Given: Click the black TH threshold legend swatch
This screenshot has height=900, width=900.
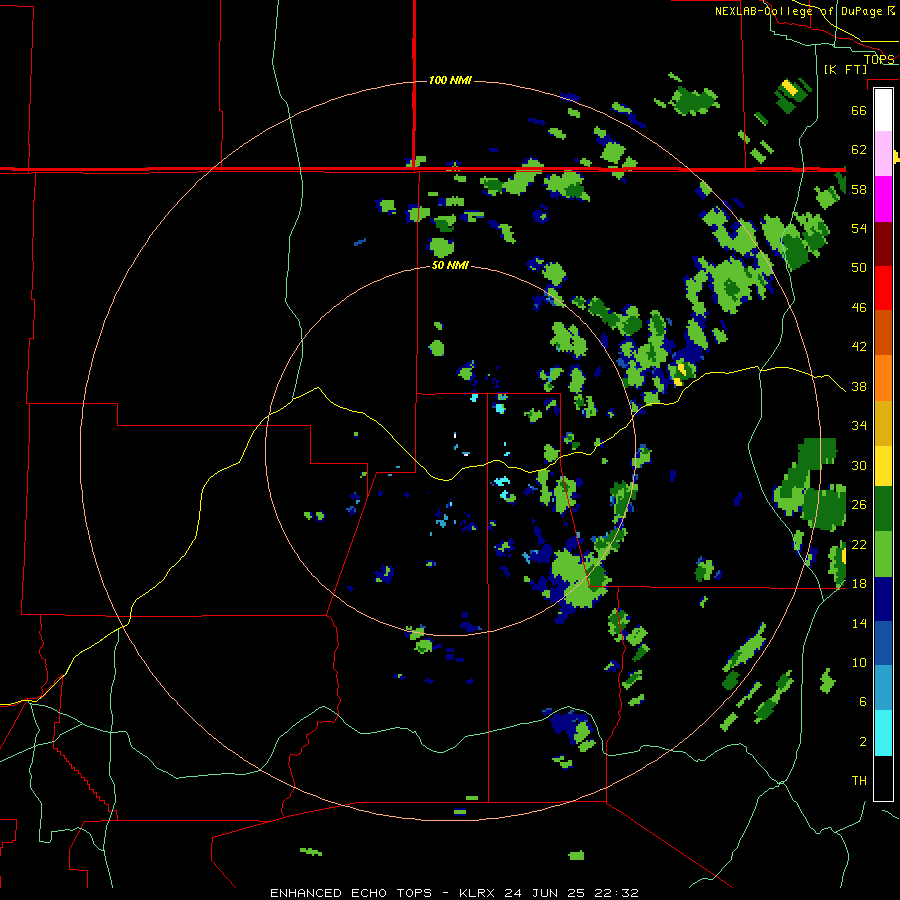Looking at the screenshot, I should pyautogui.click(x=883, y=778).
